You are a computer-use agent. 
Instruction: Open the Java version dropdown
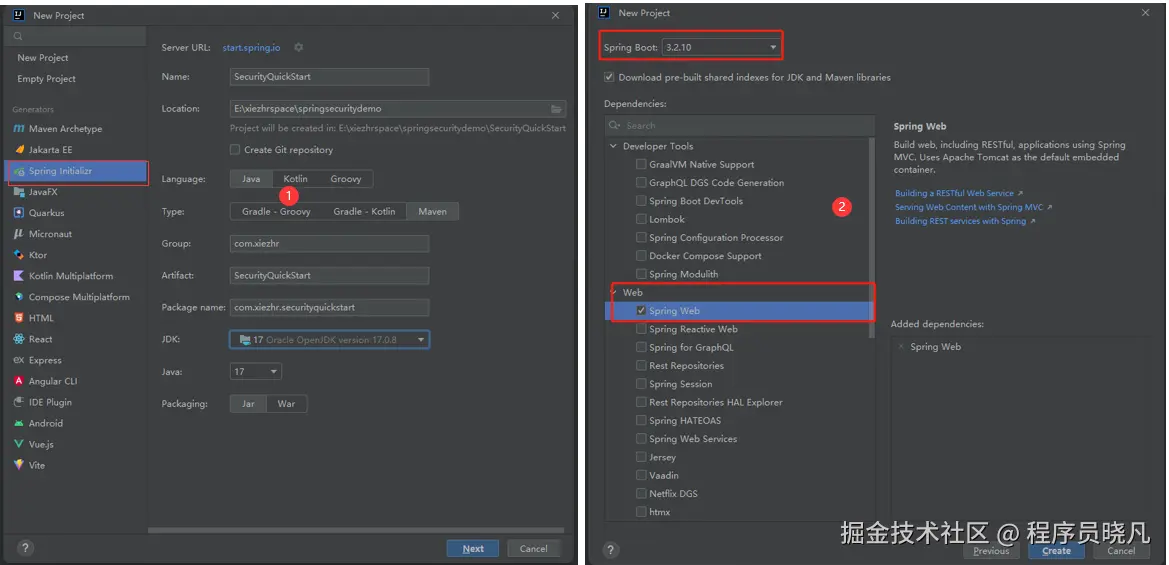[255, 371]
